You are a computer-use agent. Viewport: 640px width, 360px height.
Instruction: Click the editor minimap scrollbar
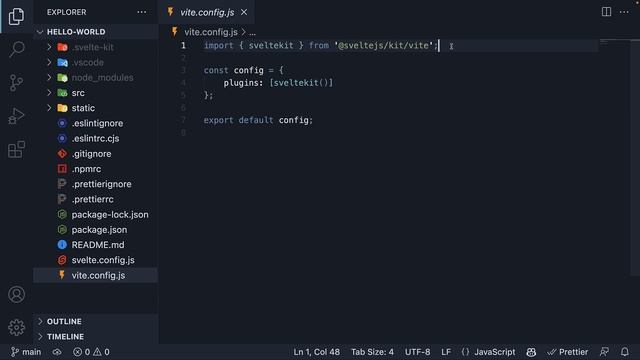tap(635, 157)
